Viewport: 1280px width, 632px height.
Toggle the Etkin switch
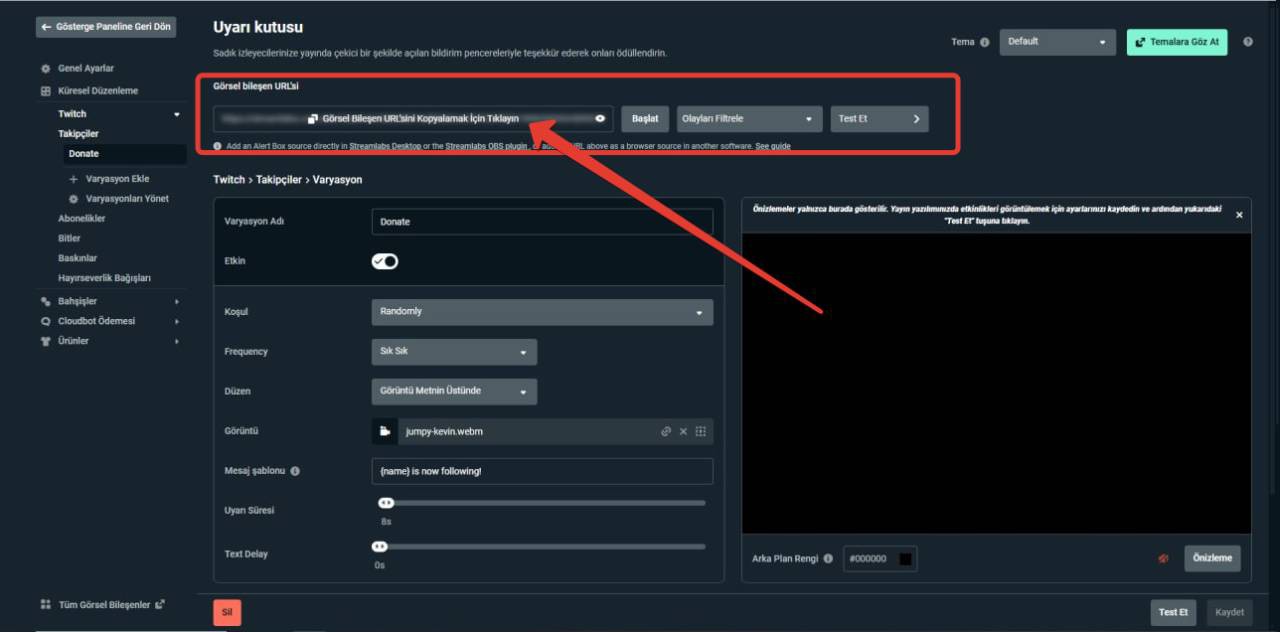pyautogui.click(x=385, y=261)
